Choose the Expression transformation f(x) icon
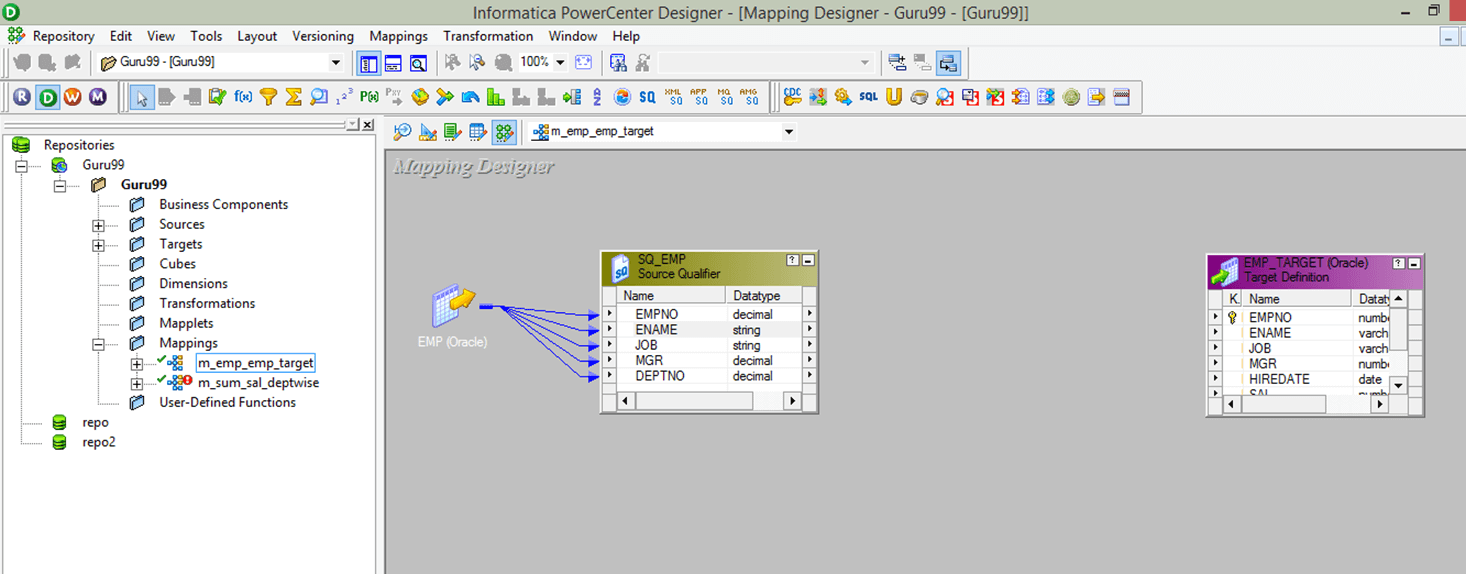This screenshot has width=1466, height=574. 243,97
